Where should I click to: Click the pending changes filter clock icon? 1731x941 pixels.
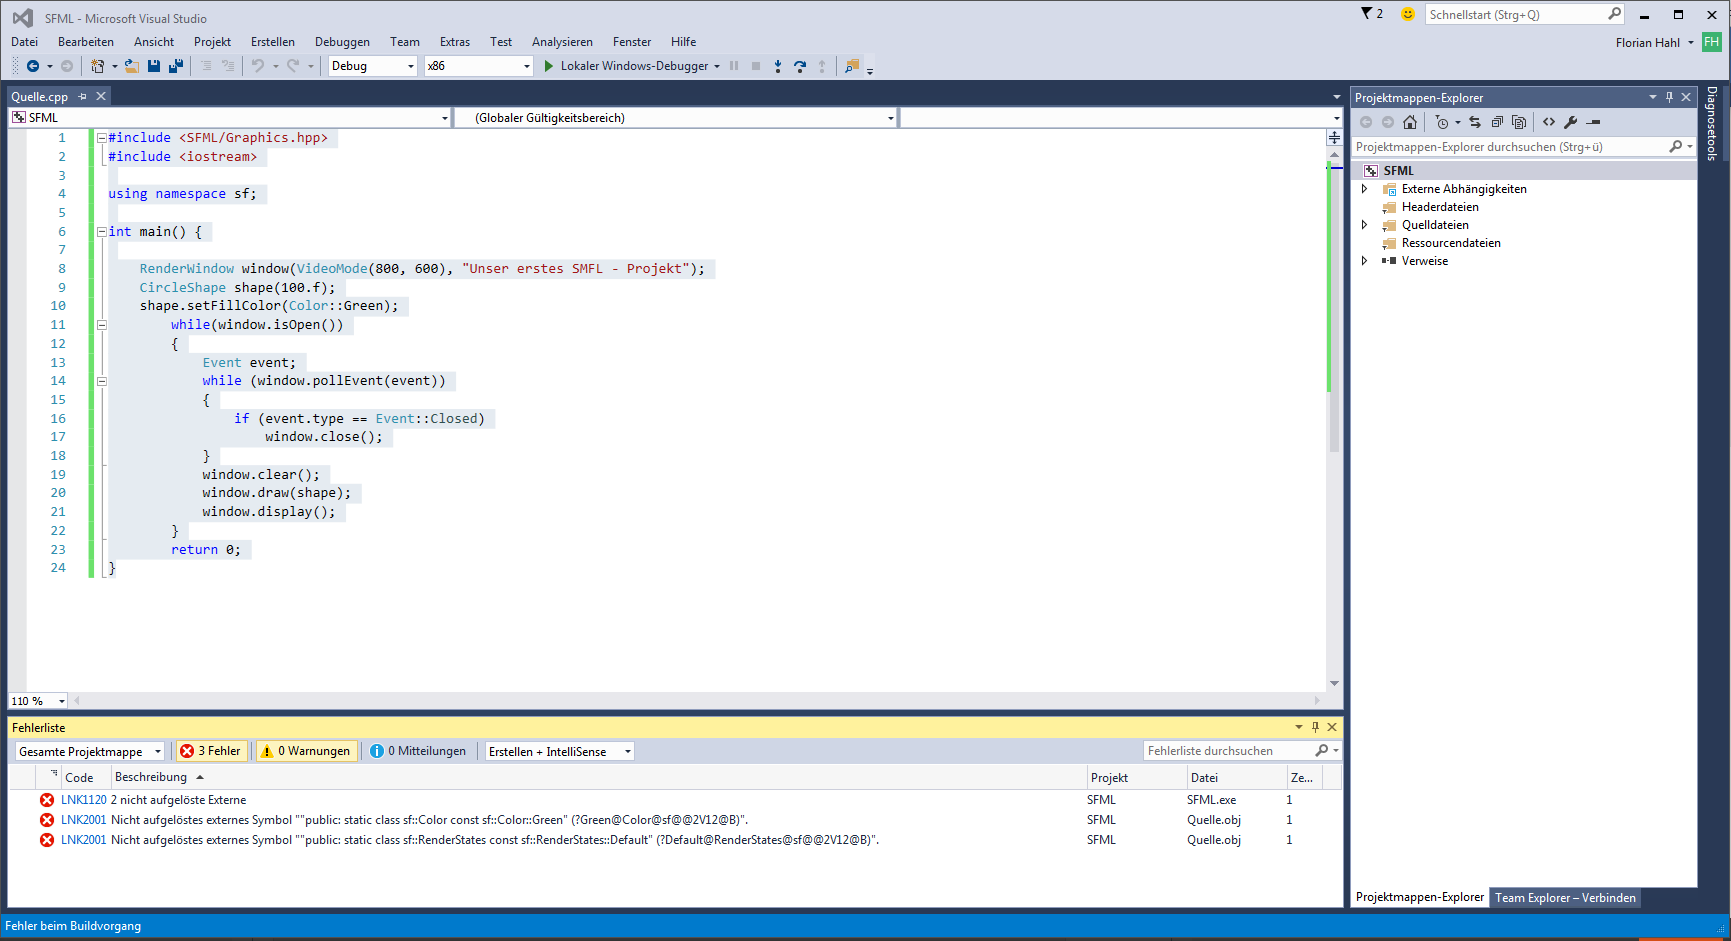coord(1441,122)
